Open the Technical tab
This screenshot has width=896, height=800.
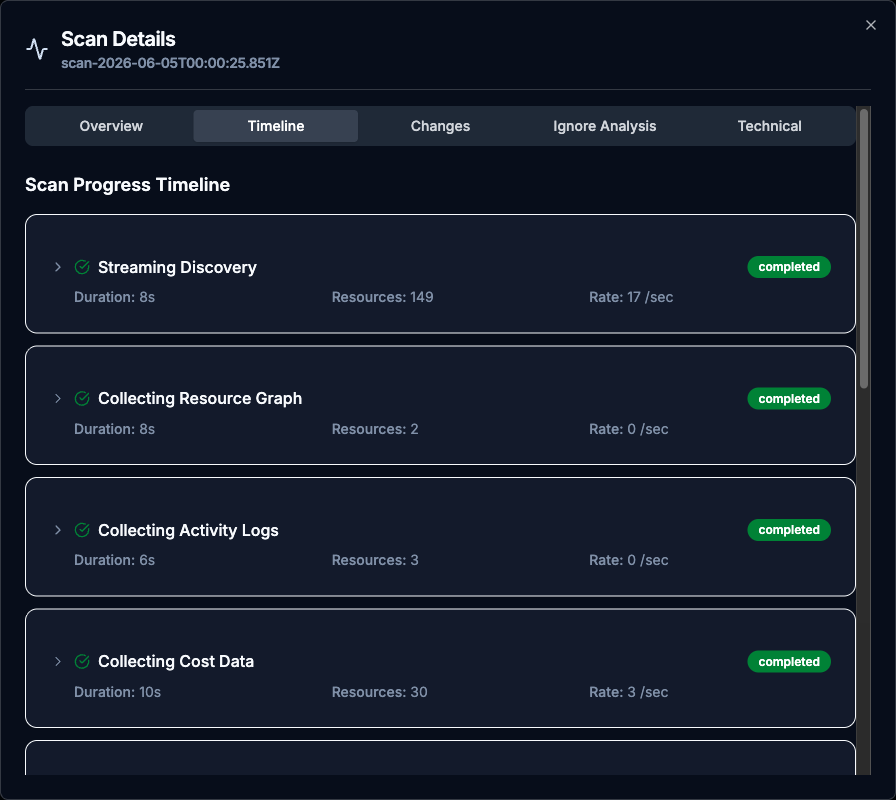769,126
